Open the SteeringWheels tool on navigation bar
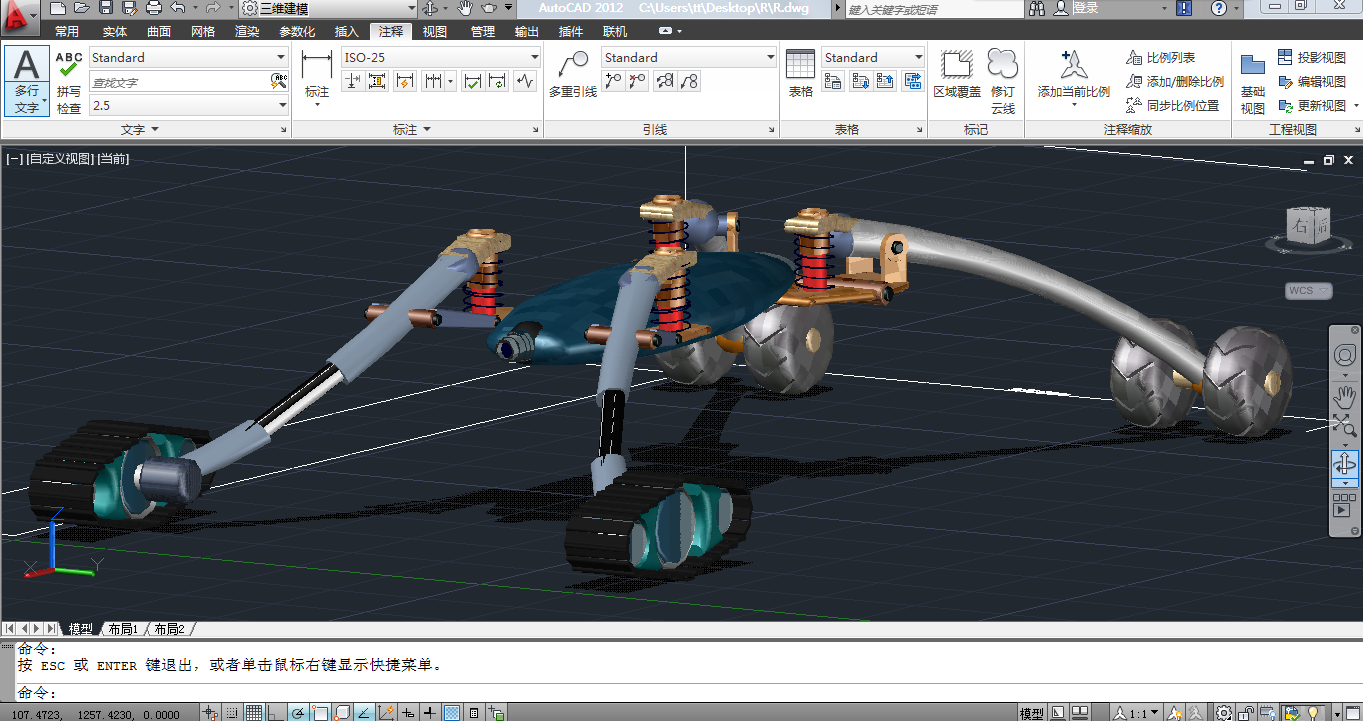 [x=1345, y=355]
